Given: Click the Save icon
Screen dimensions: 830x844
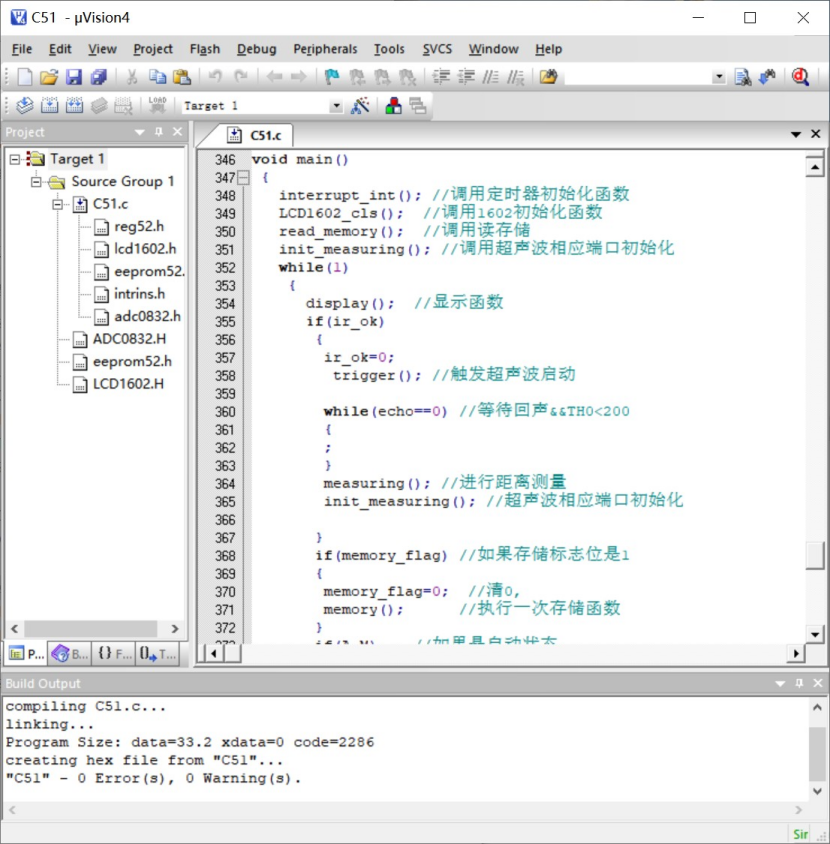Looking at the screenshot, I should (73, 76).
